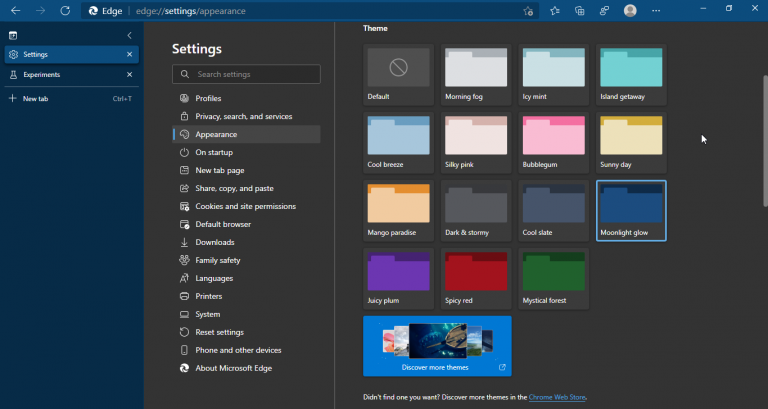Open the Collections icon

click(x=579, y=11)
